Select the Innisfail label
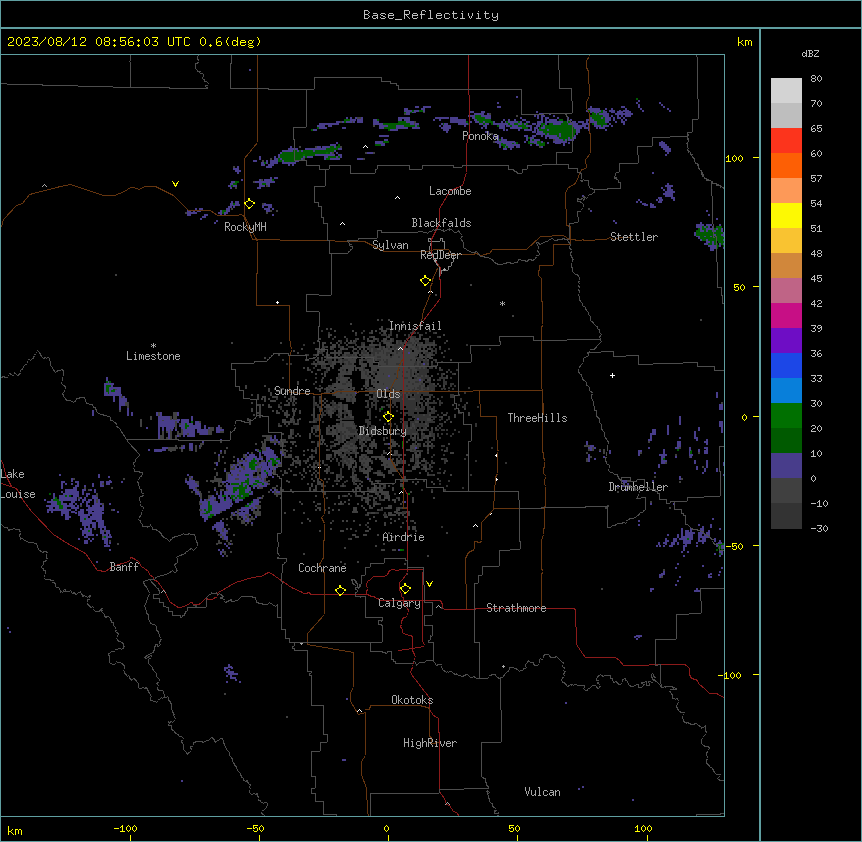 415,326
